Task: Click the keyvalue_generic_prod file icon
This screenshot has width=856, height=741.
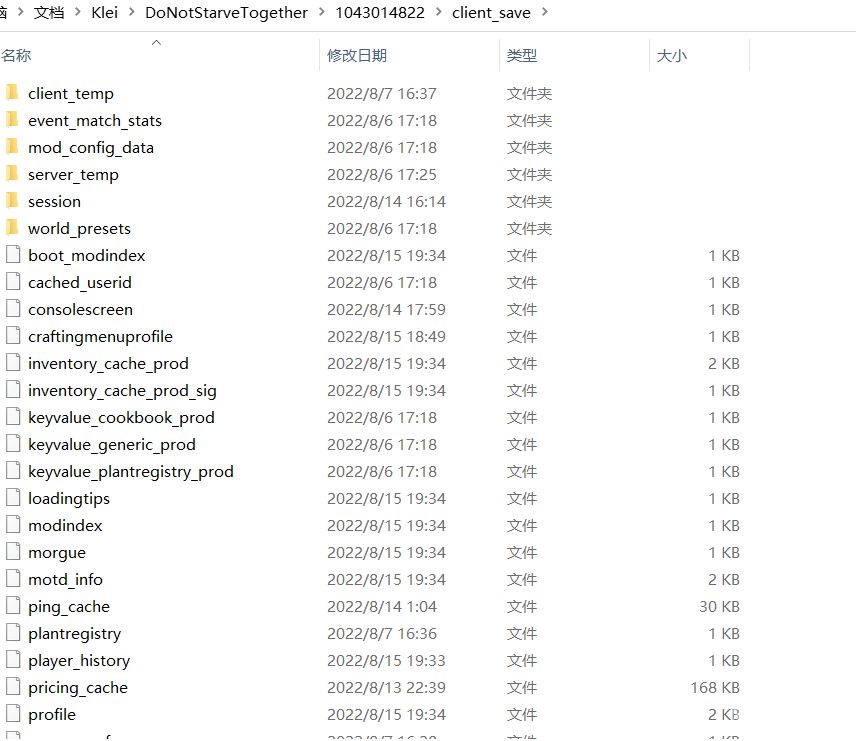Action: pyautogui.click(x=13, y=444)
